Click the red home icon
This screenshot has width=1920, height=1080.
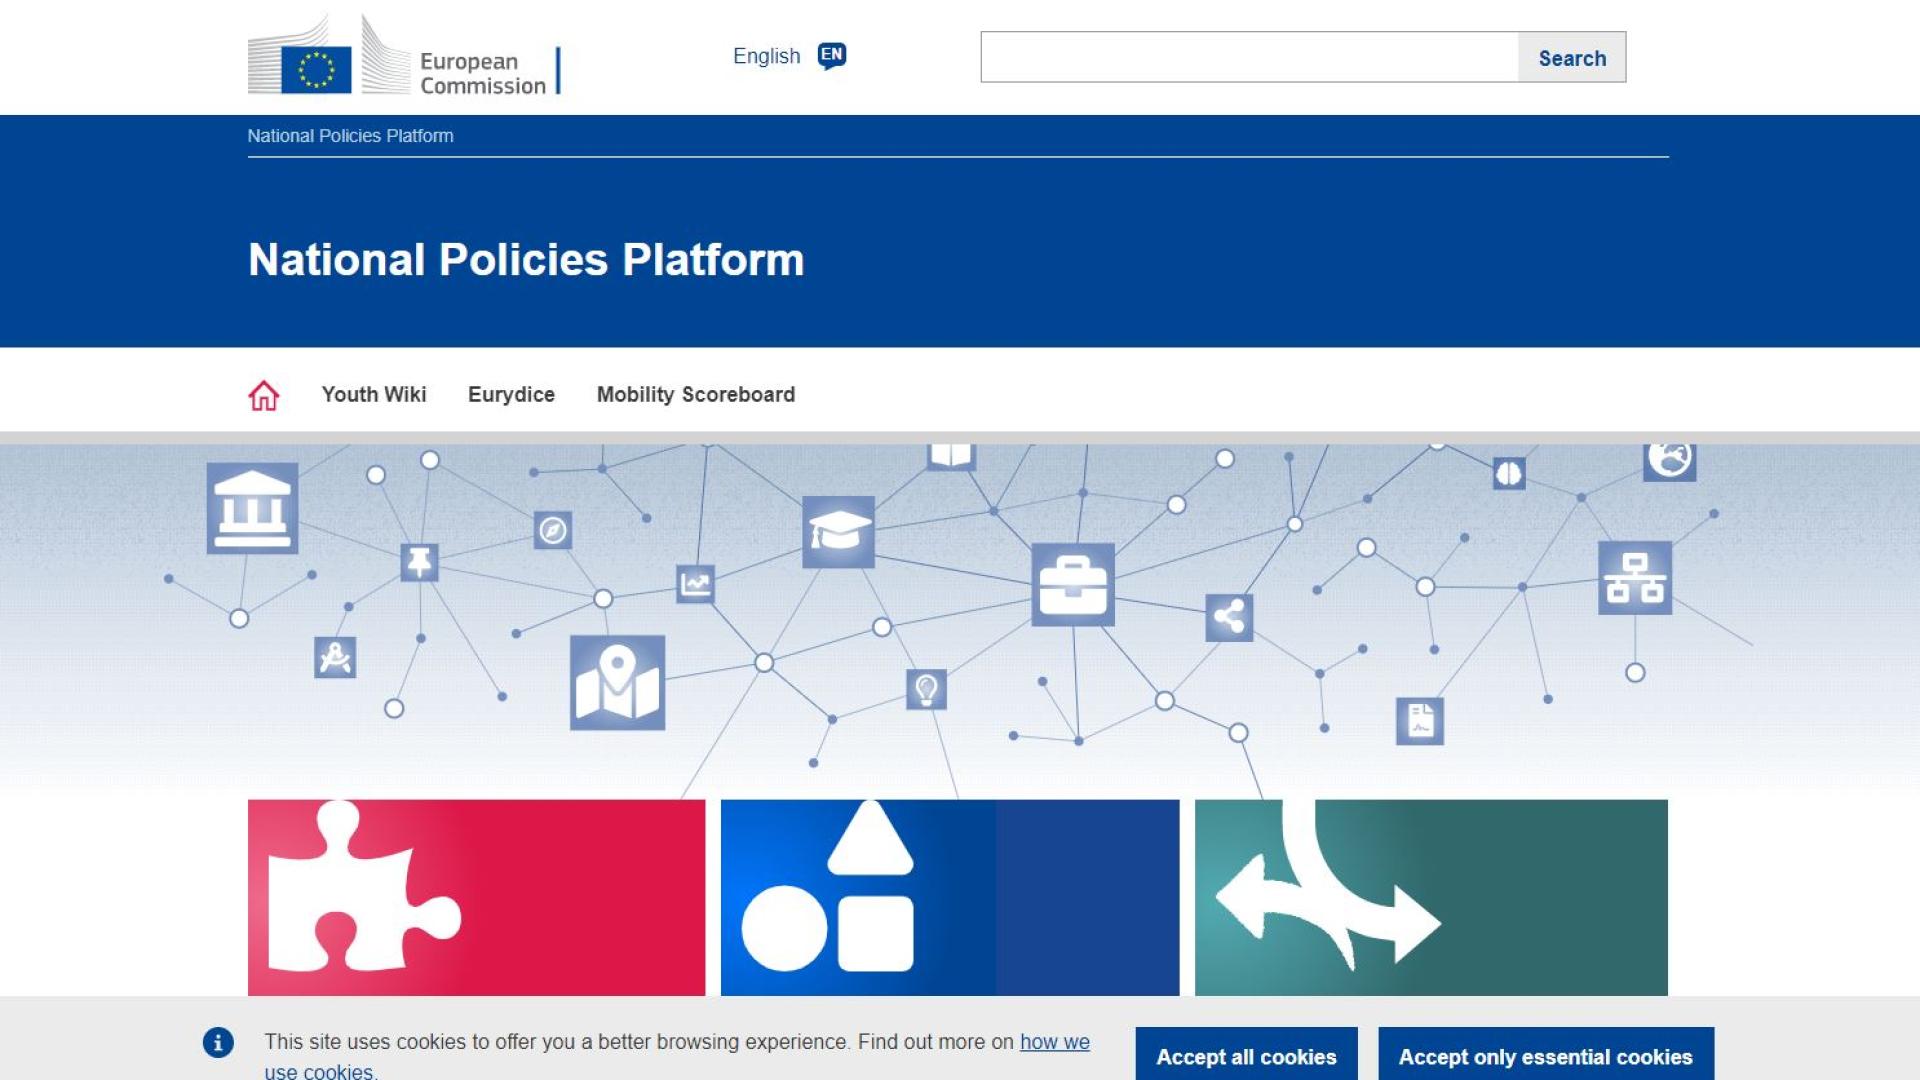(264, 395)
